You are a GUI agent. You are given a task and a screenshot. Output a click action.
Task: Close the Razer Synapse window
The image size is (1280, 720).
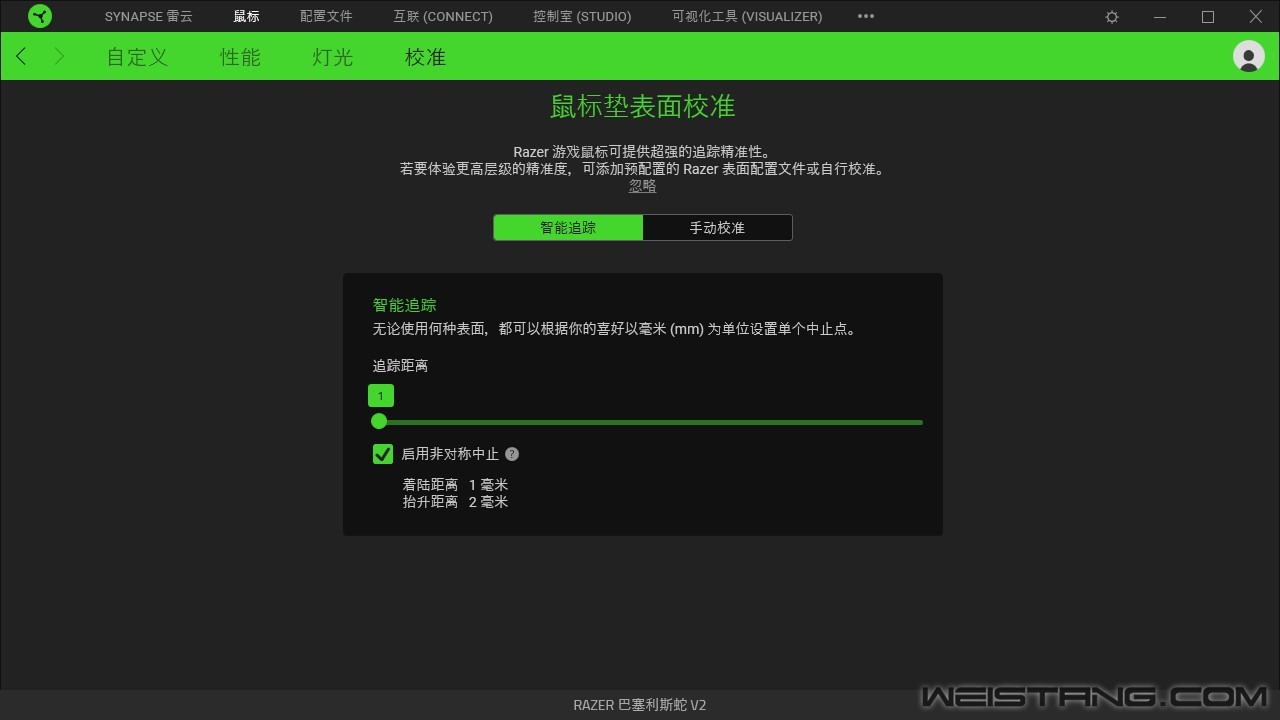point(1256,17)
